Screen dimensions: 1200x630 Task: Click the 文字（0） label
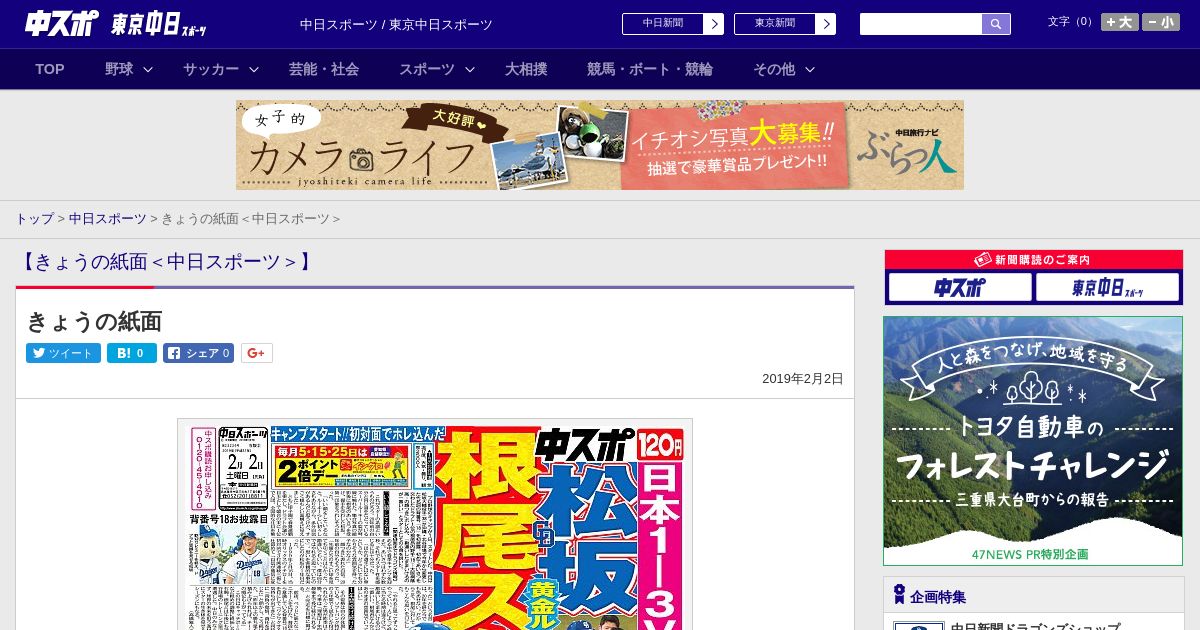[x=1072, y=21]
